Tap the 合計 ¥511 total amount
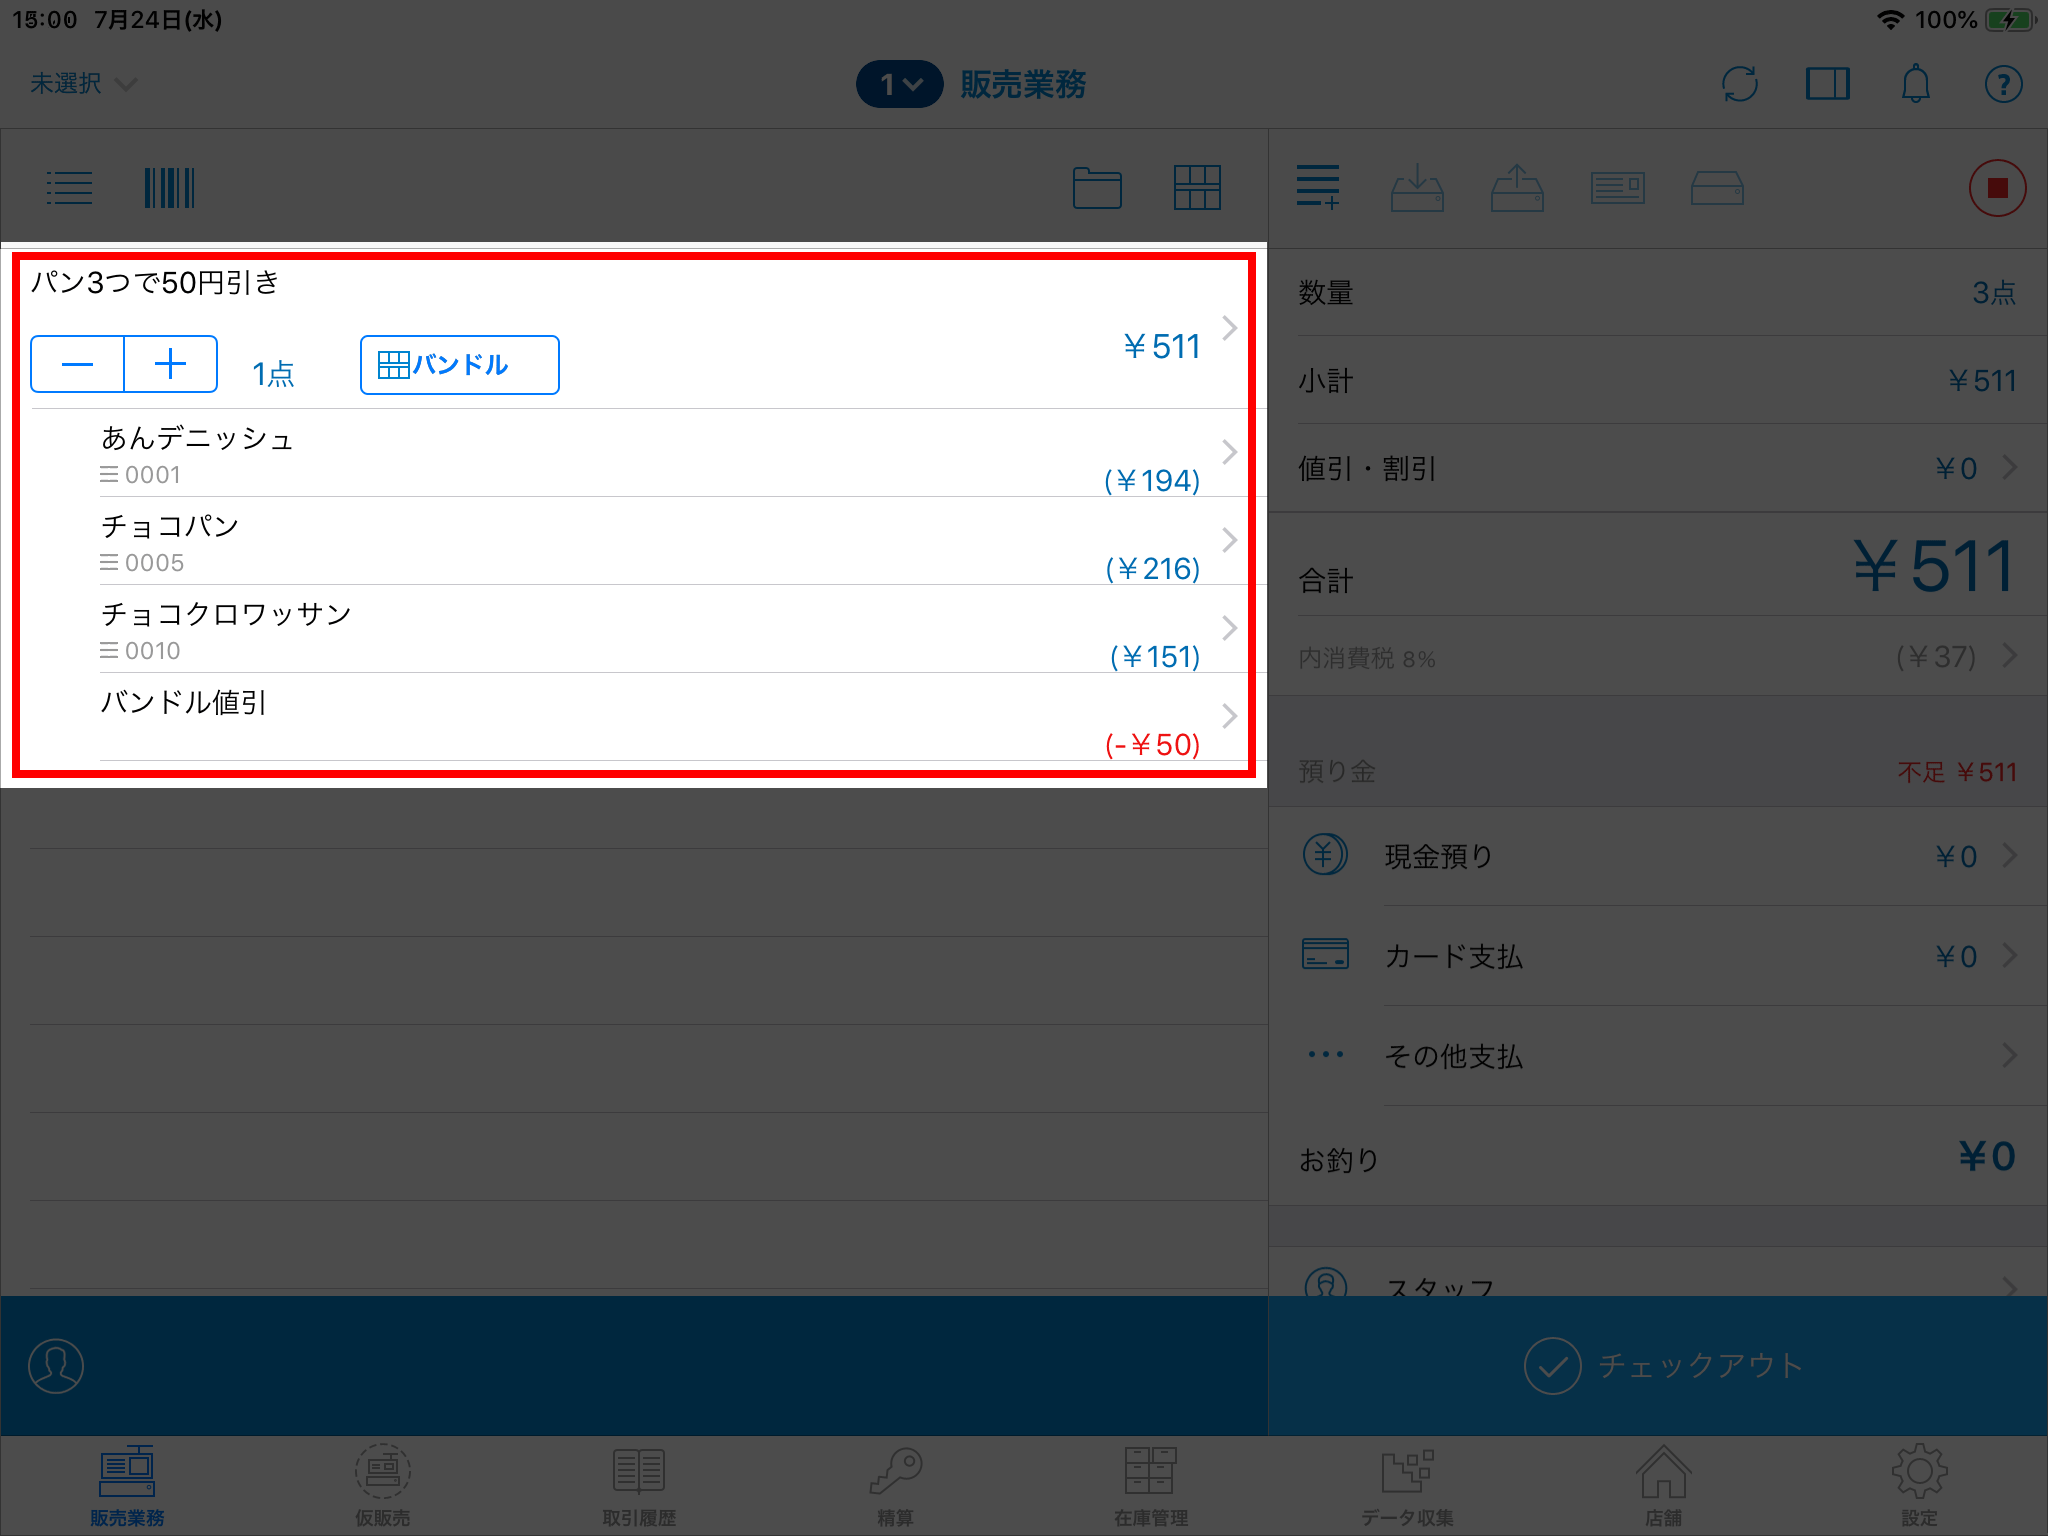2048x1536 pixels. [x=1933, y=566]
